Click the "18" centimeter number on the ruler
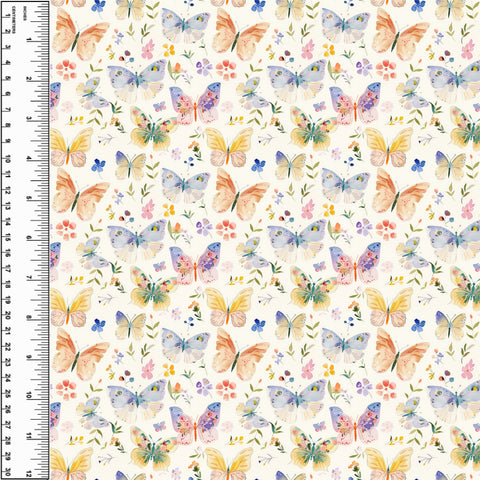This screenshot has height=480, width=480. [x=8, y=284]
